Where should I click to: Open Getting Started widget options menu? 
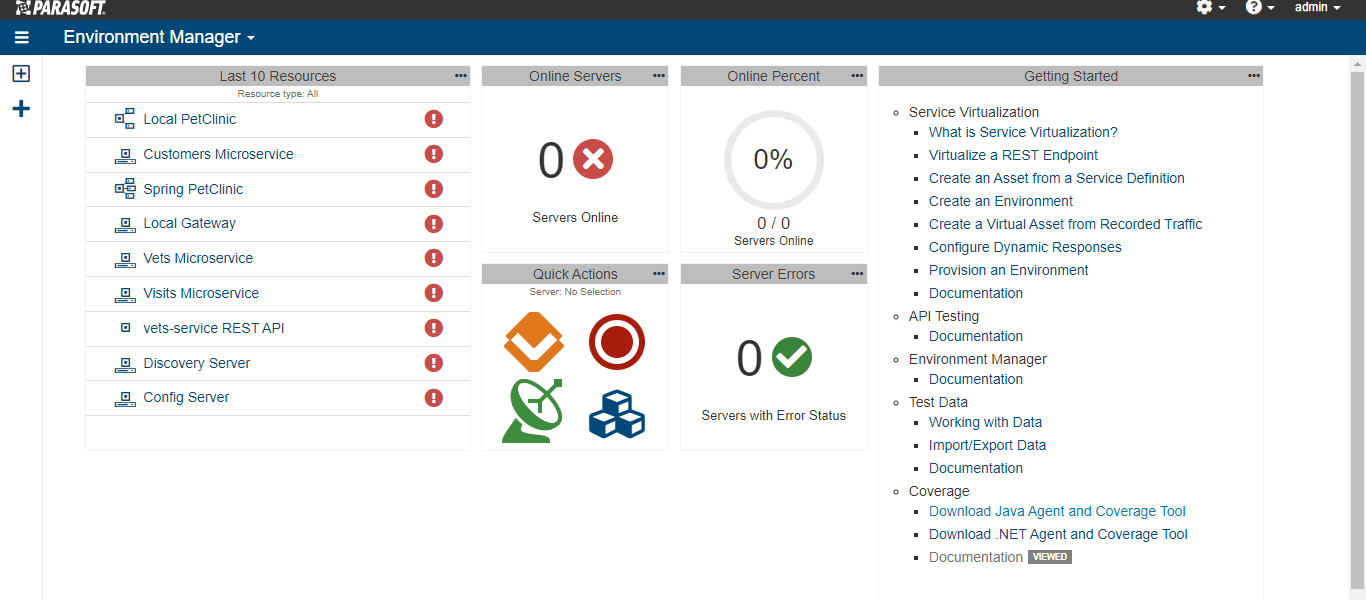[1254, 75]
